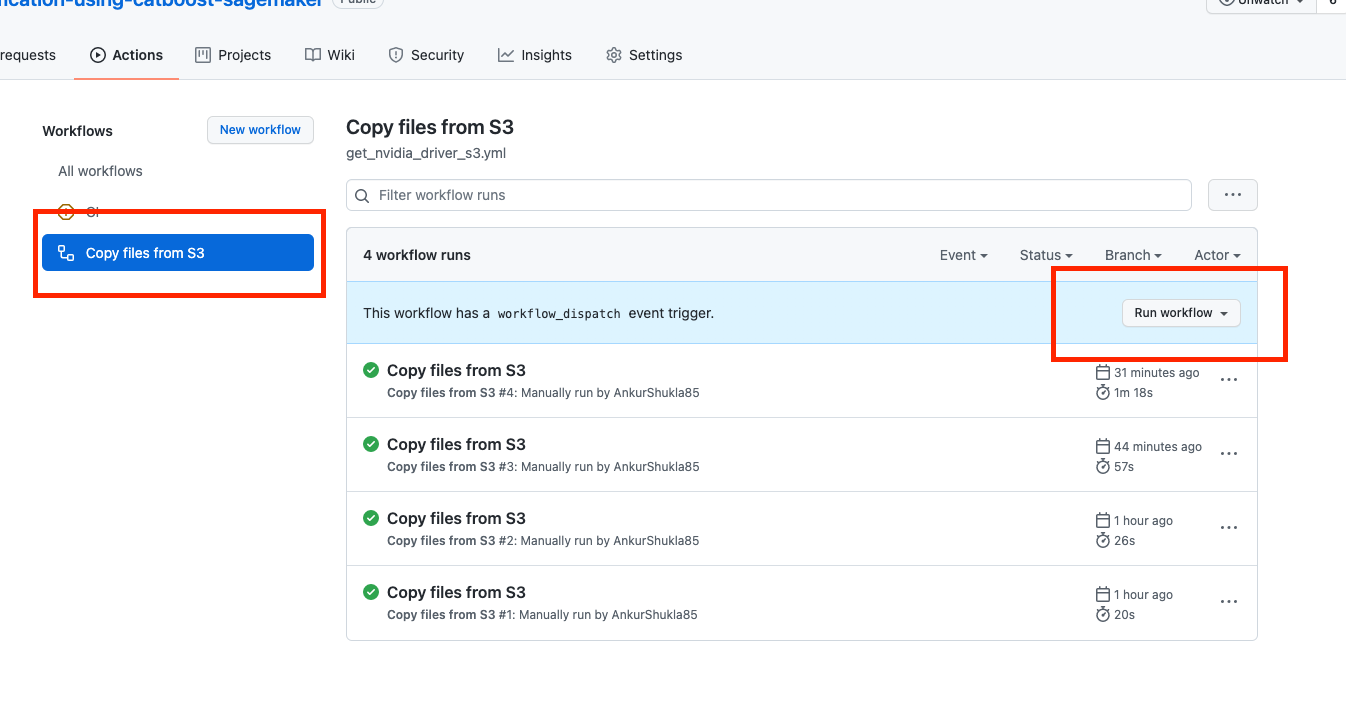Viewport: 1346px width, 703px height.
Task: Focus the Filter workflow runs search field
Action: [769, 195]
